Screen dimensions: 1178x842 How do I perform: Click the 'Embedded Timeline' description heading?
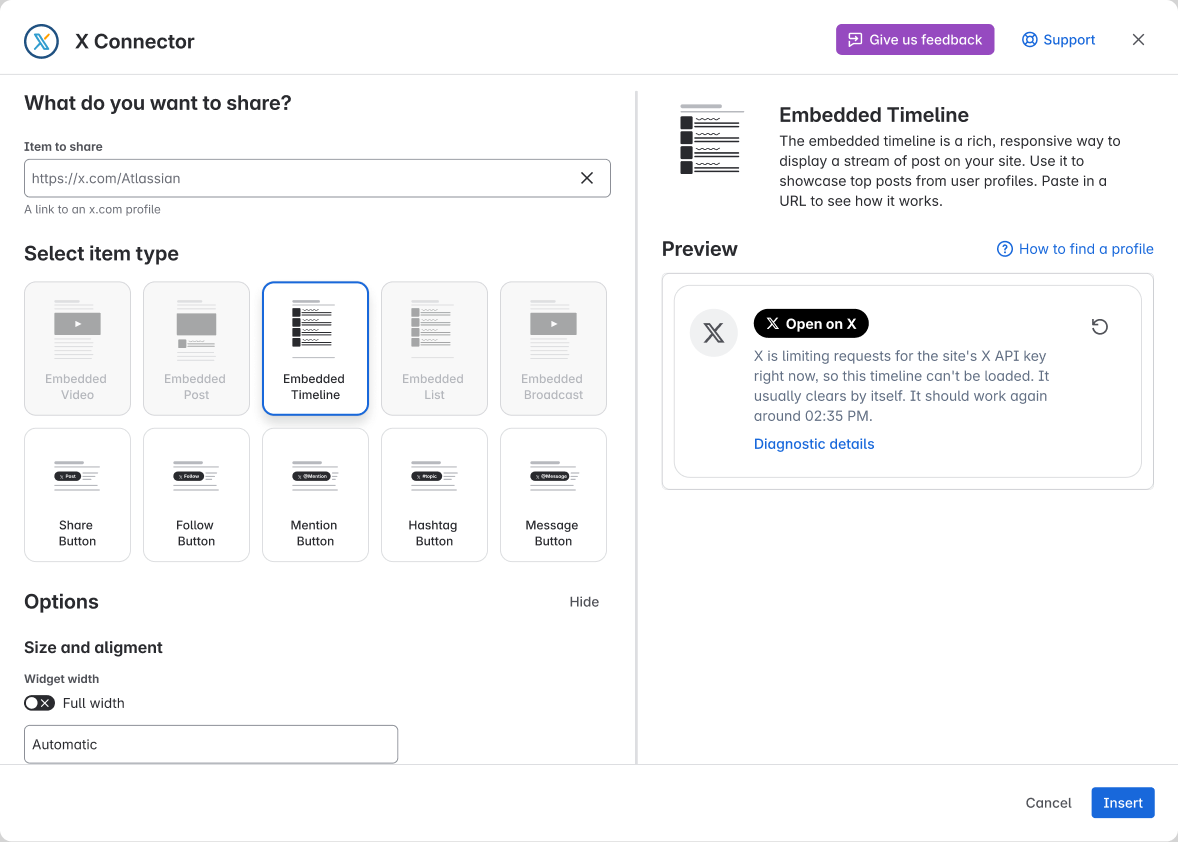coord(874,115)
